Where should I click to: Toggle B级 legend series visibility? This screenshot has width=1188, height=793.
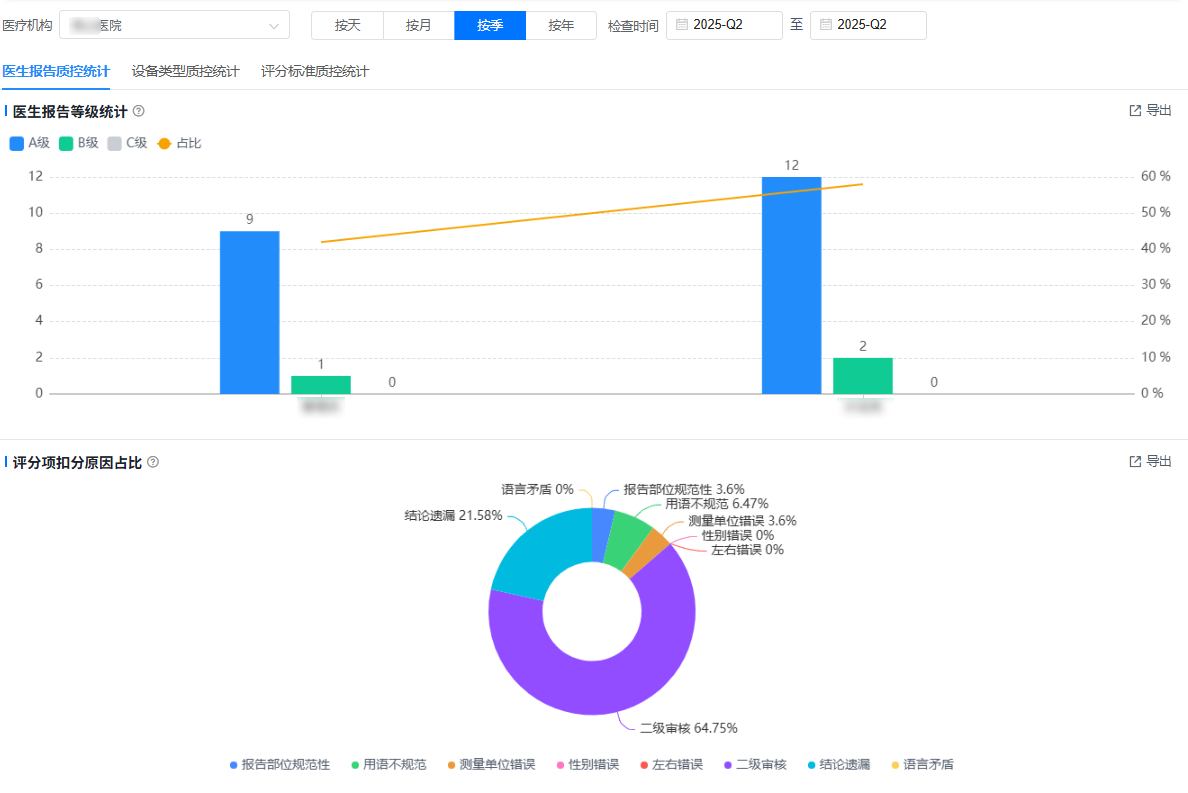79,143
